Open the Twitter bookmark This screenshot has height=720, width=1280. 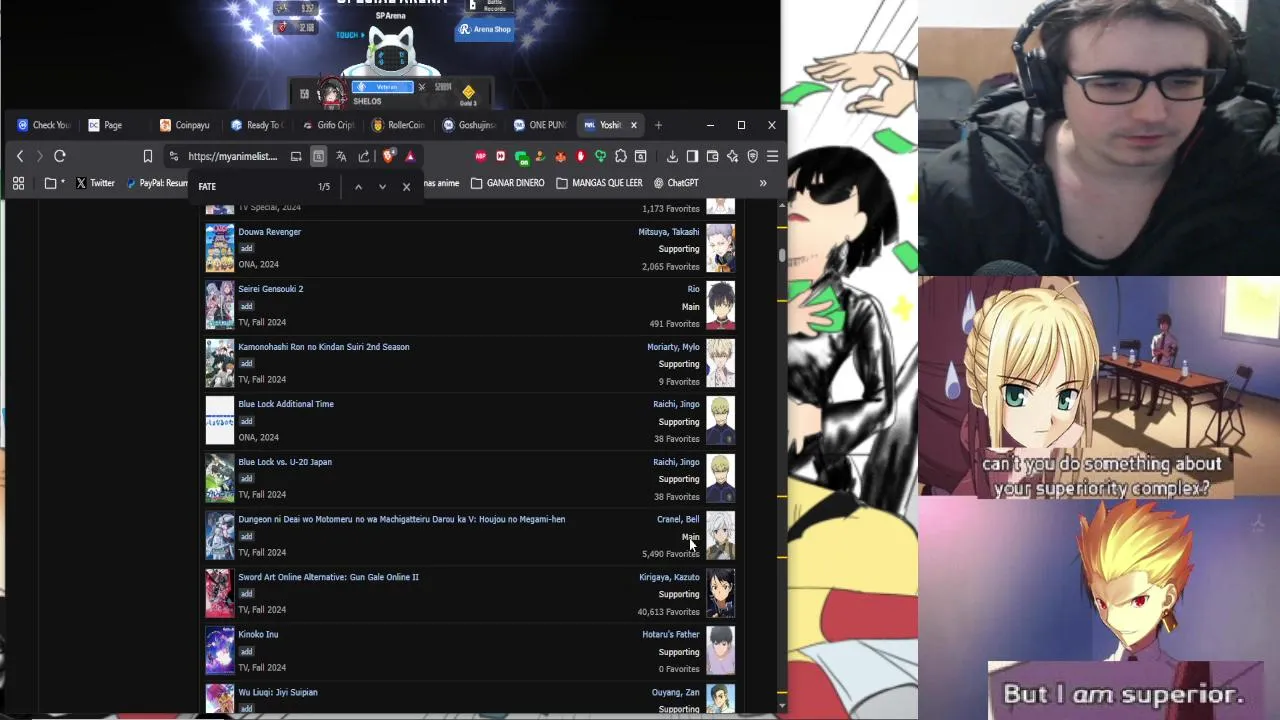(x=95, y=183)
